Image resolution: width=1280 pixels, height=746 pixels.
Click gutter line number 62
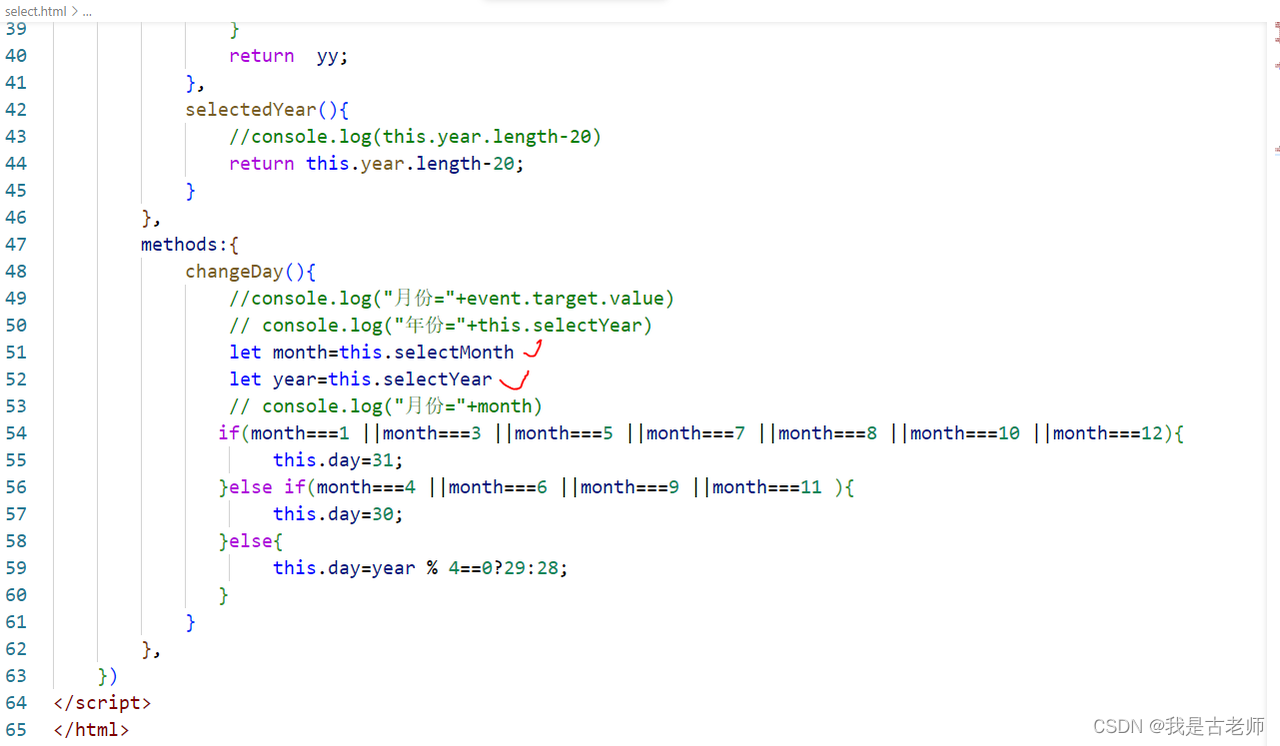coord(16,650)
